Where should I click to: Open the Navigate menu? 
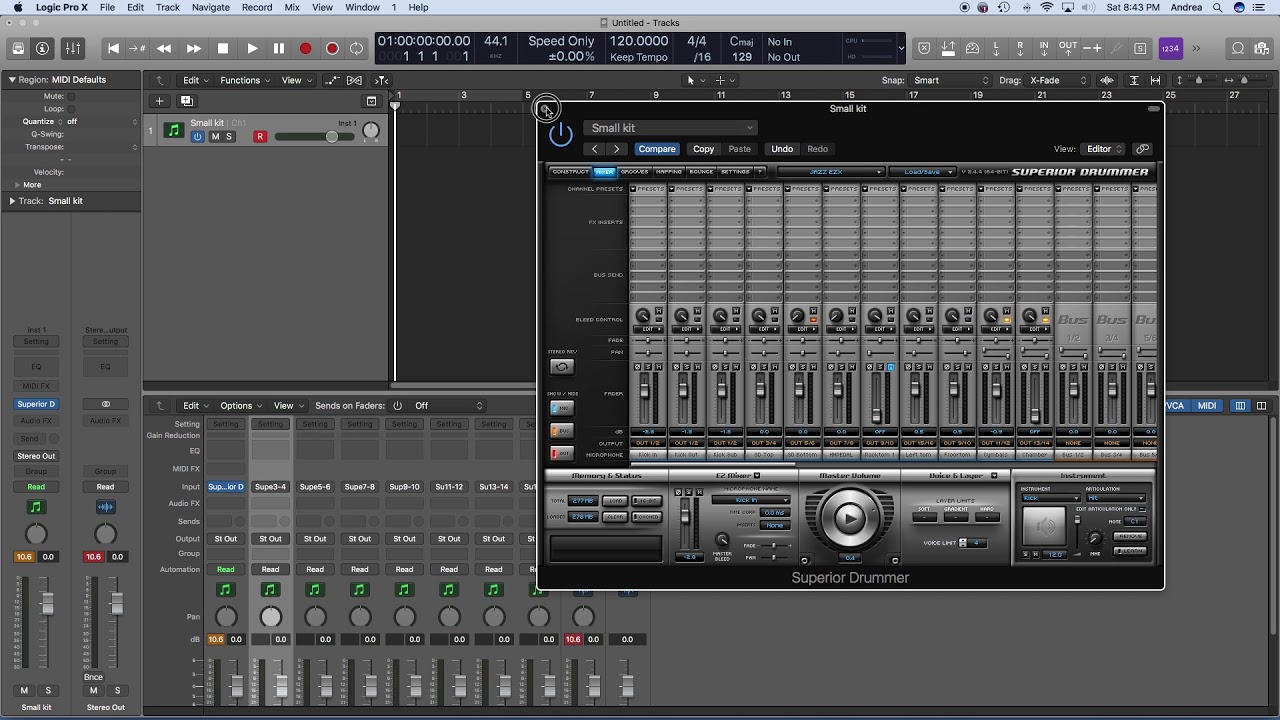(x=210, y=7)
